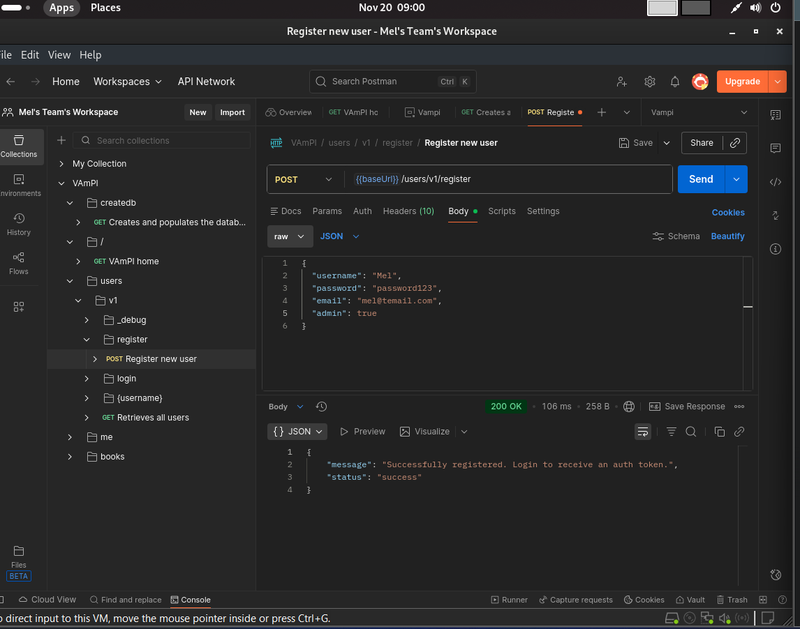Switch to the Headers tab
The image size is (800, 629).
pos(408,211)
